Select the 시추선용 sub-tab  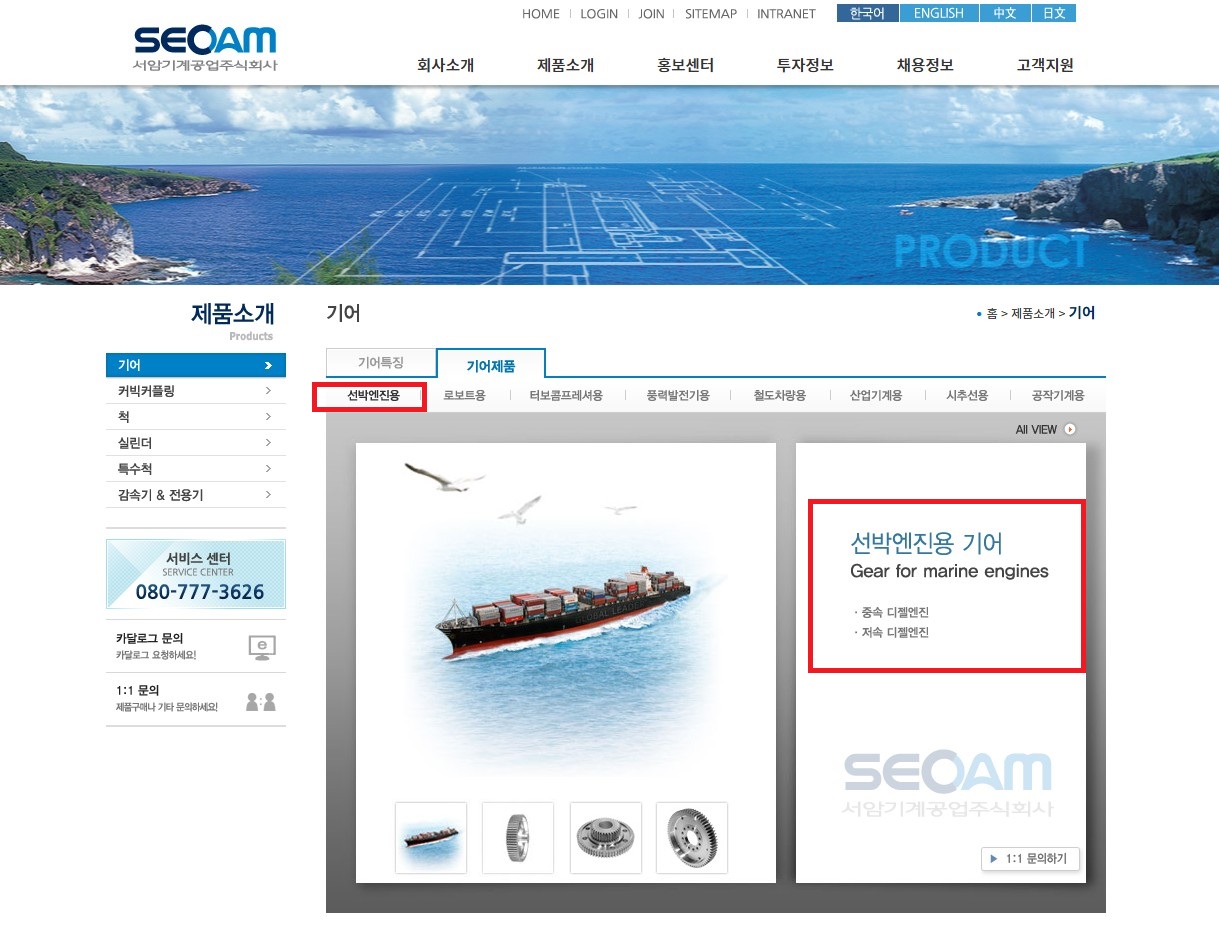(967, 396)
